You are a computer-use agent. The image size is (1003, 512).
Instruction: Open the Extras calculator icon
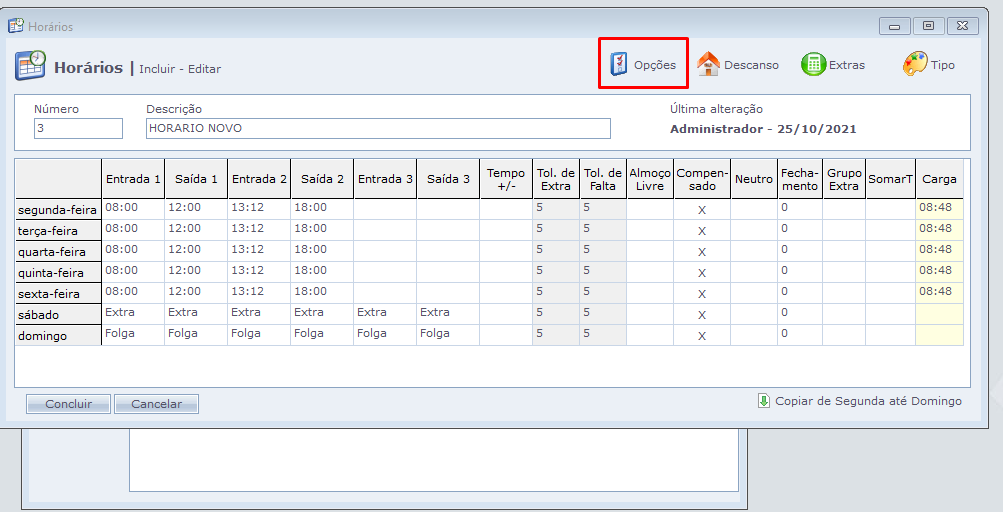(813, 65)
